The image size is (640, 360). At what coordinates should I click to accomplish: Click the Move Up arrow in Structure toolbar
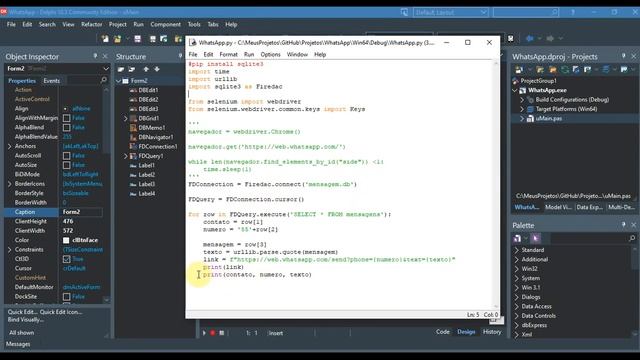click(x=146, y=69)
